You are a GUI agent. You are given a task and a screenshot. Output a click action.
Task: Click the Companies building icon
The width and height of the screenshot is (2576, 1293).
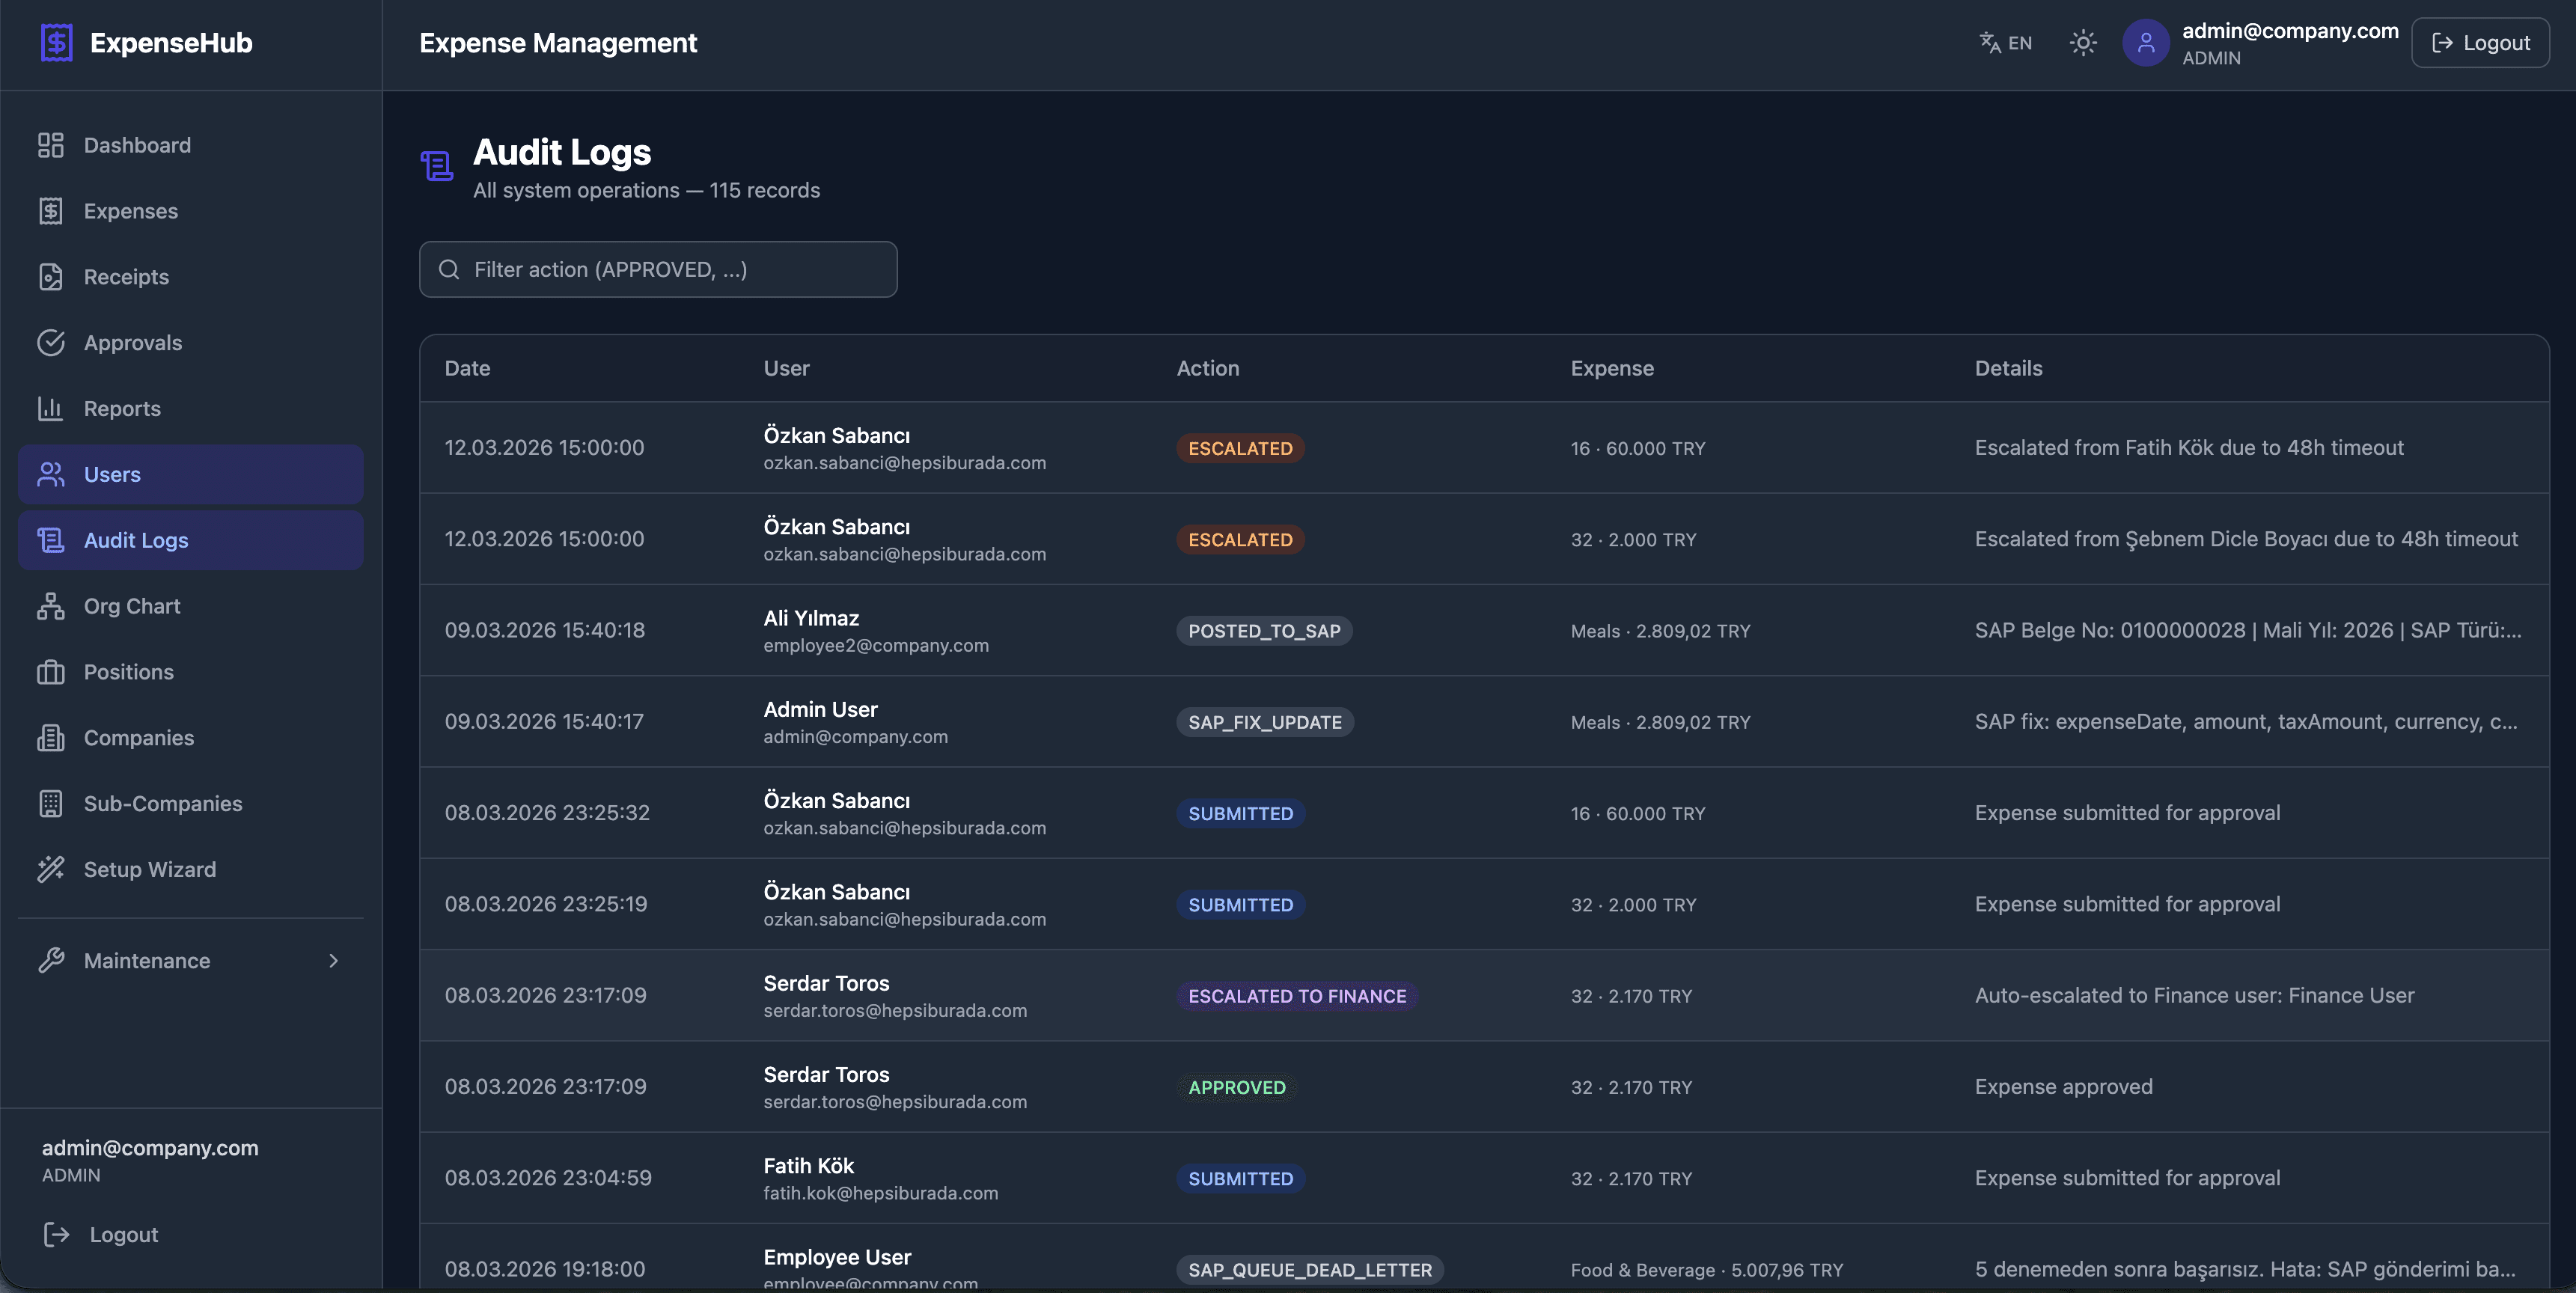[x=51, y=738]
